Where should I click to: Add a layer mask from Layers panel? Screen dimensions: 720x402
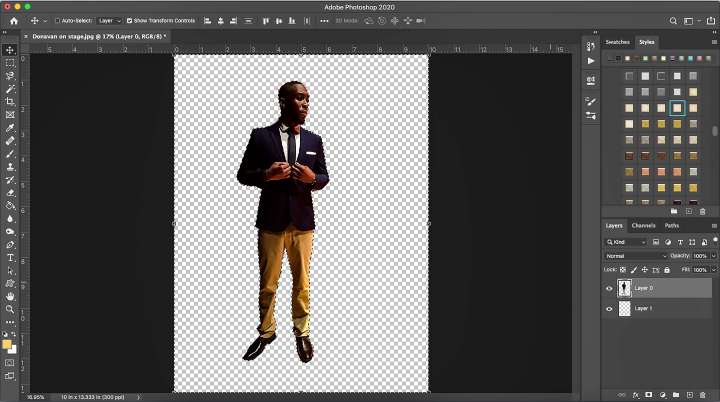click(x=648, y=395)
